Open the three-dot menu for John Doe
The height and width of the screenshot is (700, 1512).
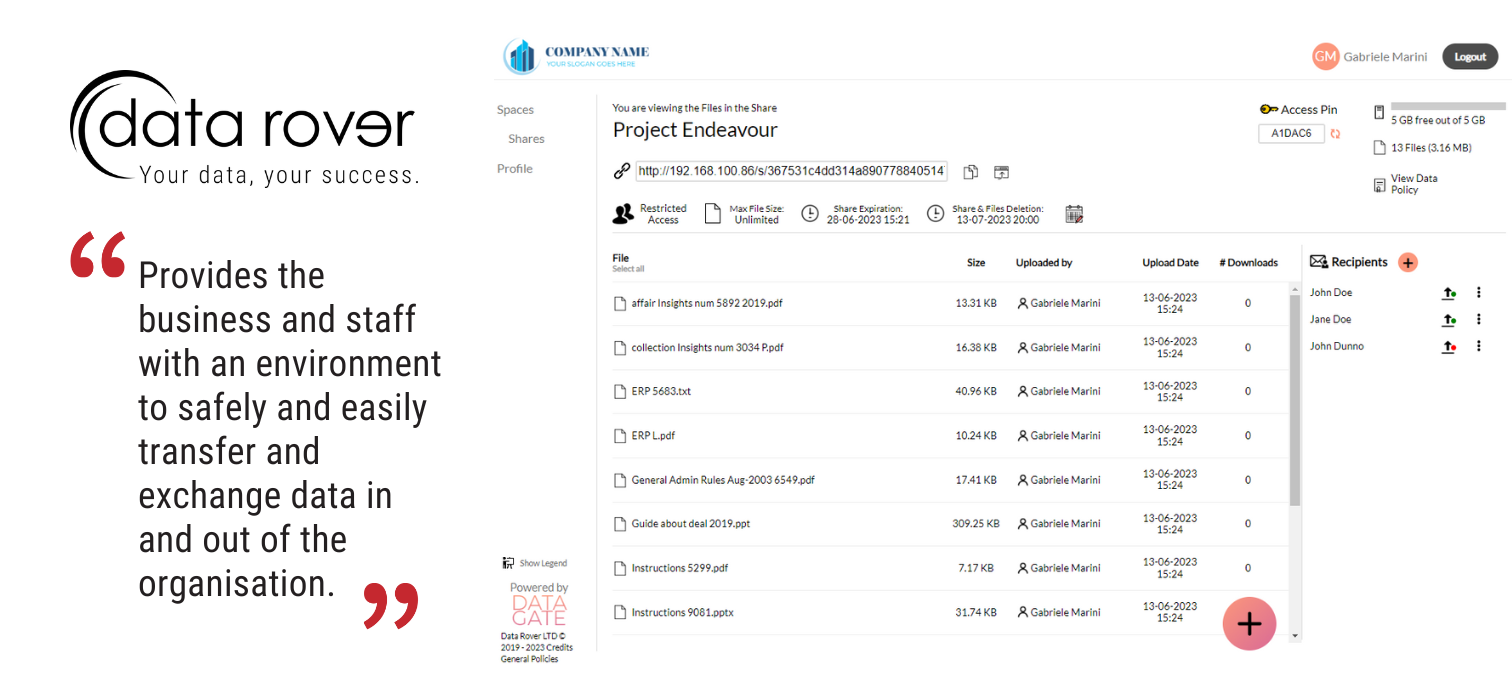tap(1479, 293)
